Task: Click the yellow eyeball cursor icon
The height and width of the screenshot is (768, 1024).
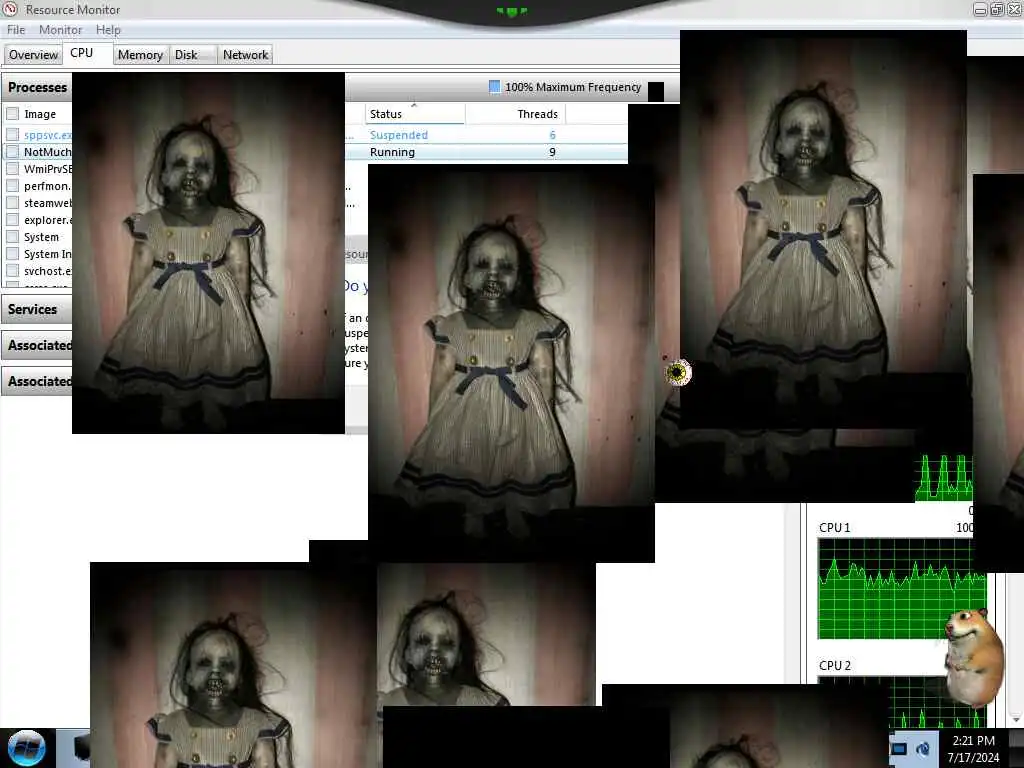Action: click(679, 372)
